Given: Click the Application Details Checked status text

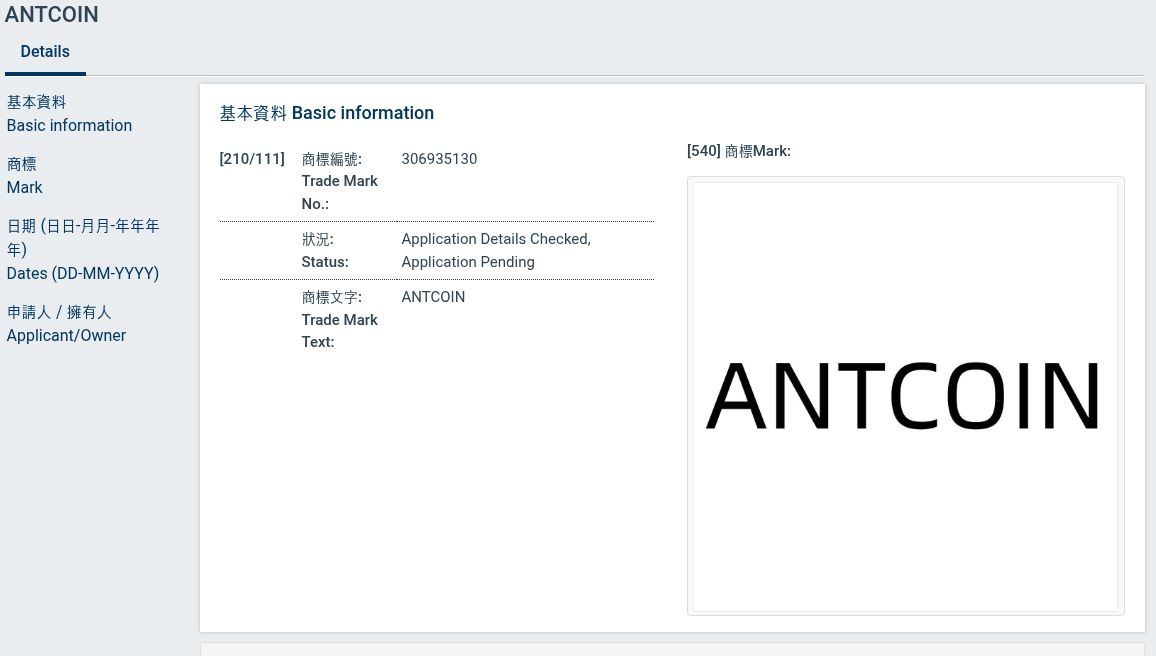Looking at the screenshot, I should click(x=496, y=239).
